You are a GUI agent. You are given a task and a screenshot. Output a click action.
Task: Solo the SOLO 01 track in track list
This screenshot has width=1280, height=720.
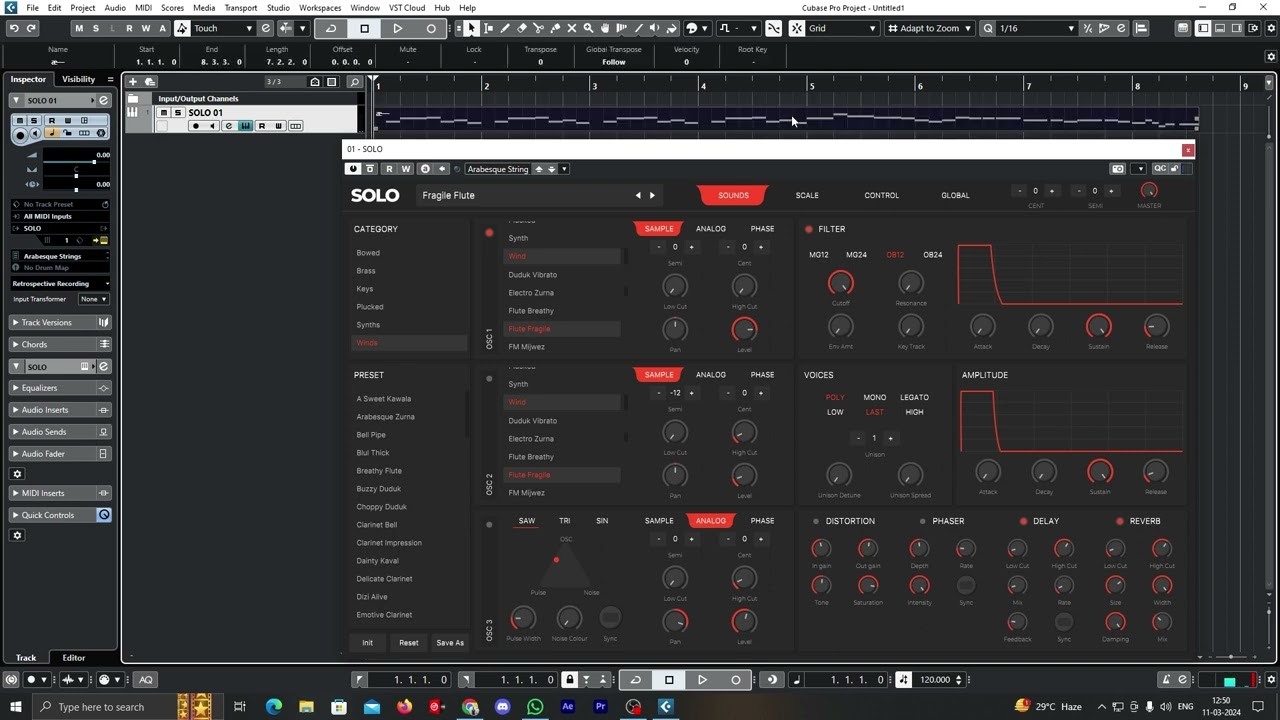(x=178, y=113)
